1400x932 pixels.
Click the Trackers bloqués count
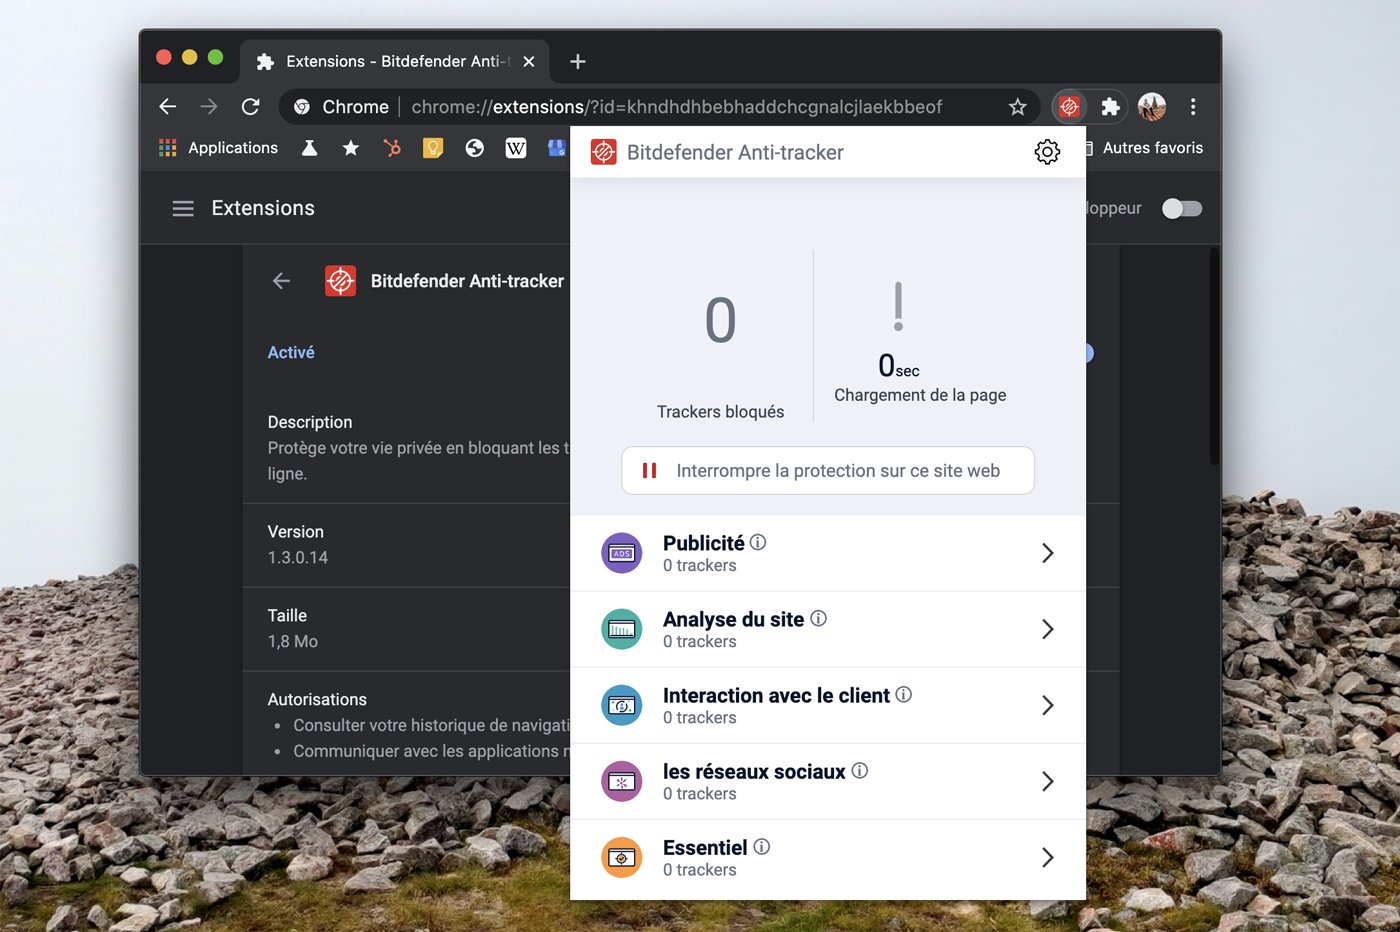pos(720,320)
